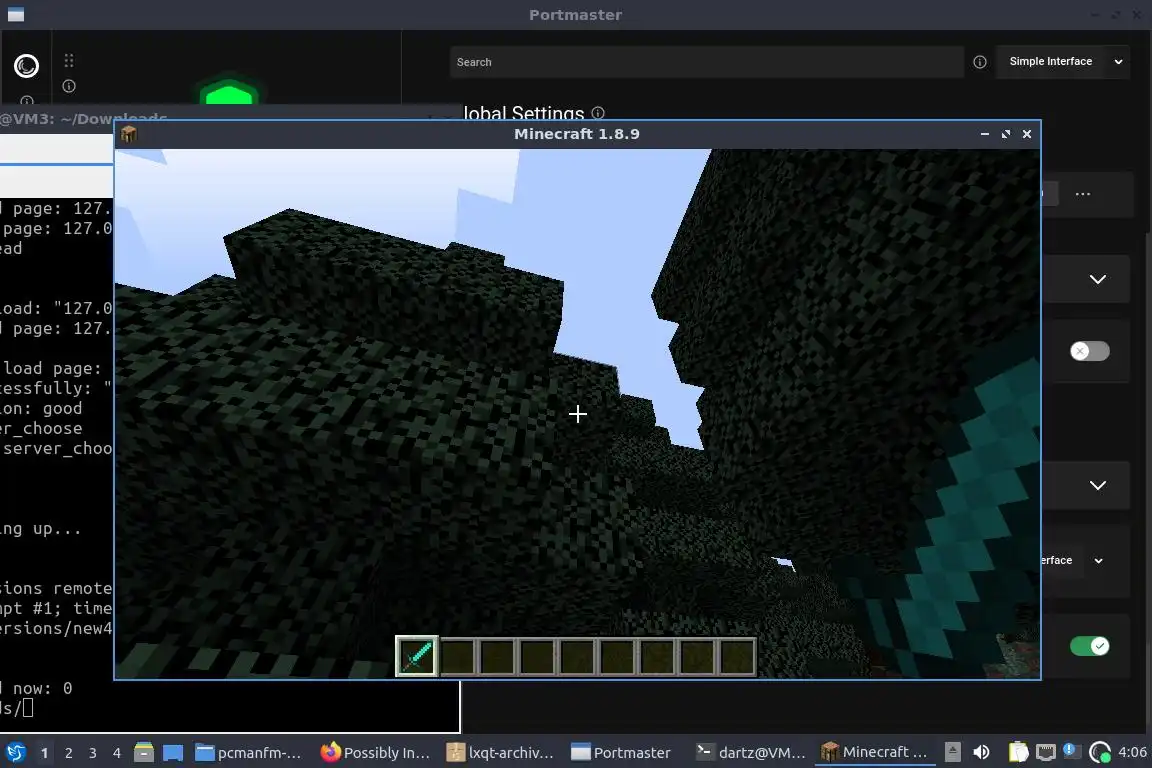Switch to virtual desktop 3
This screenshot has width=1152, height=768.
93,753
